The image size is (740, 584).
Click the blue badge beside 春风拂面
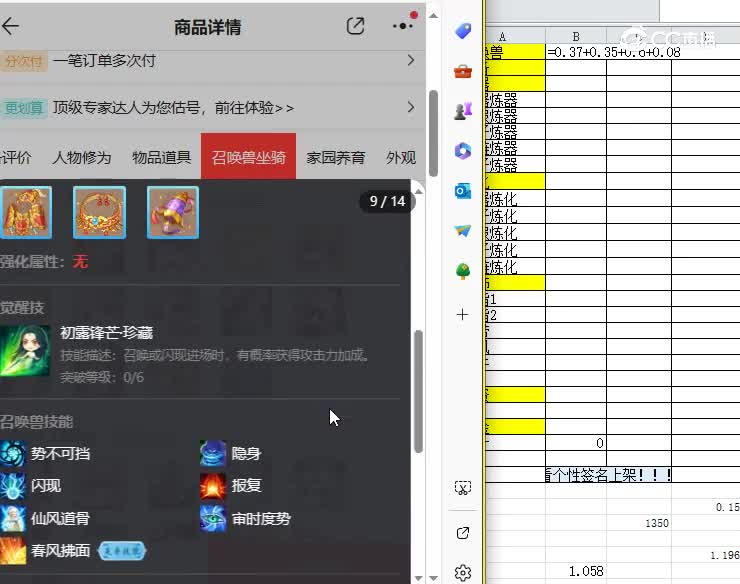(x=122, y=551)
